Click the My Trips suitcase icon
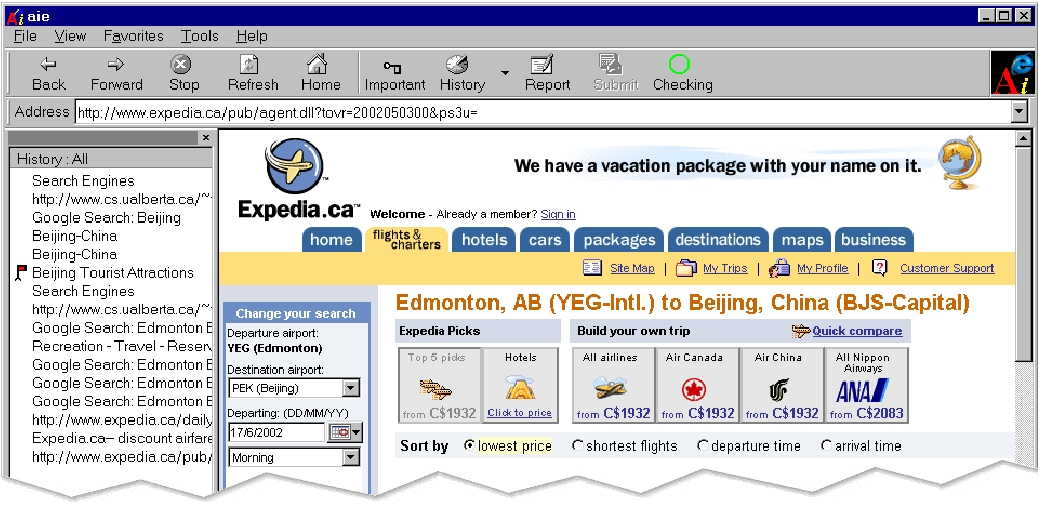 click(x=686, y=268)
